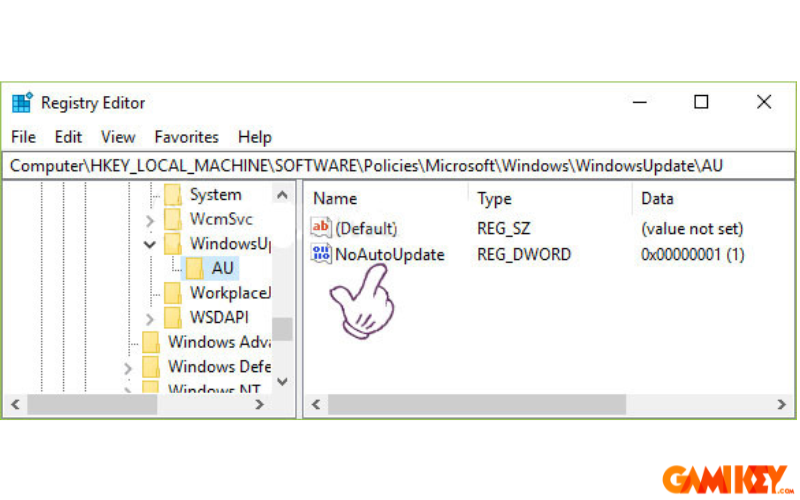Click the tree pane vertical scrollbar thumb
The height and width of the screenshot is (500, 800).
(282, 329)
